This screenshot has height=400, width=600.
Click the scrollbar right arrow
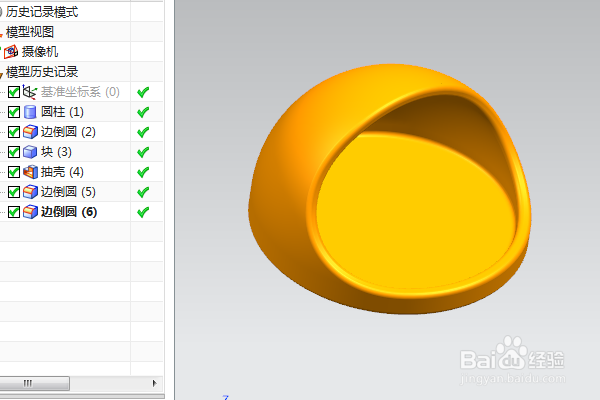pyautogui.click(x=154, y=383)
